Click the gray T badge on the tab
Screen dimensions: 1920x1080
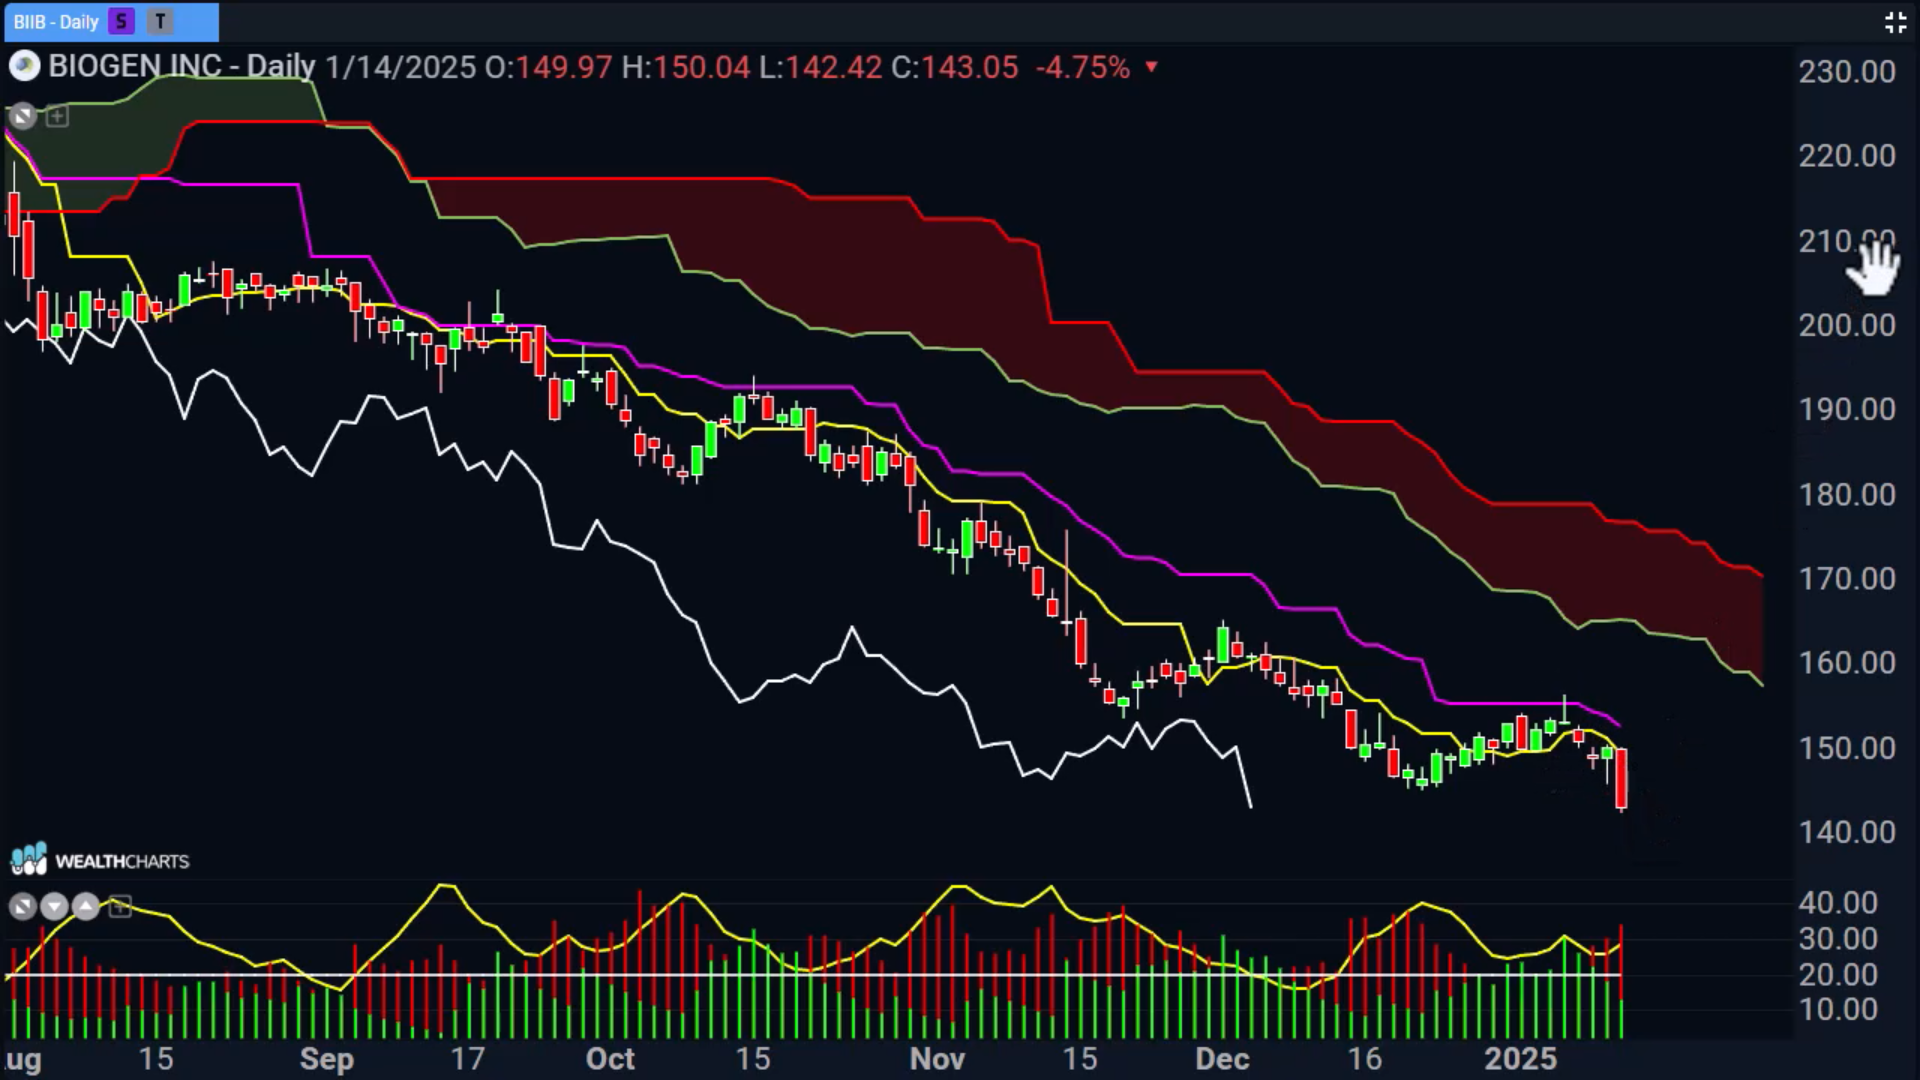[x=160, y=21]
